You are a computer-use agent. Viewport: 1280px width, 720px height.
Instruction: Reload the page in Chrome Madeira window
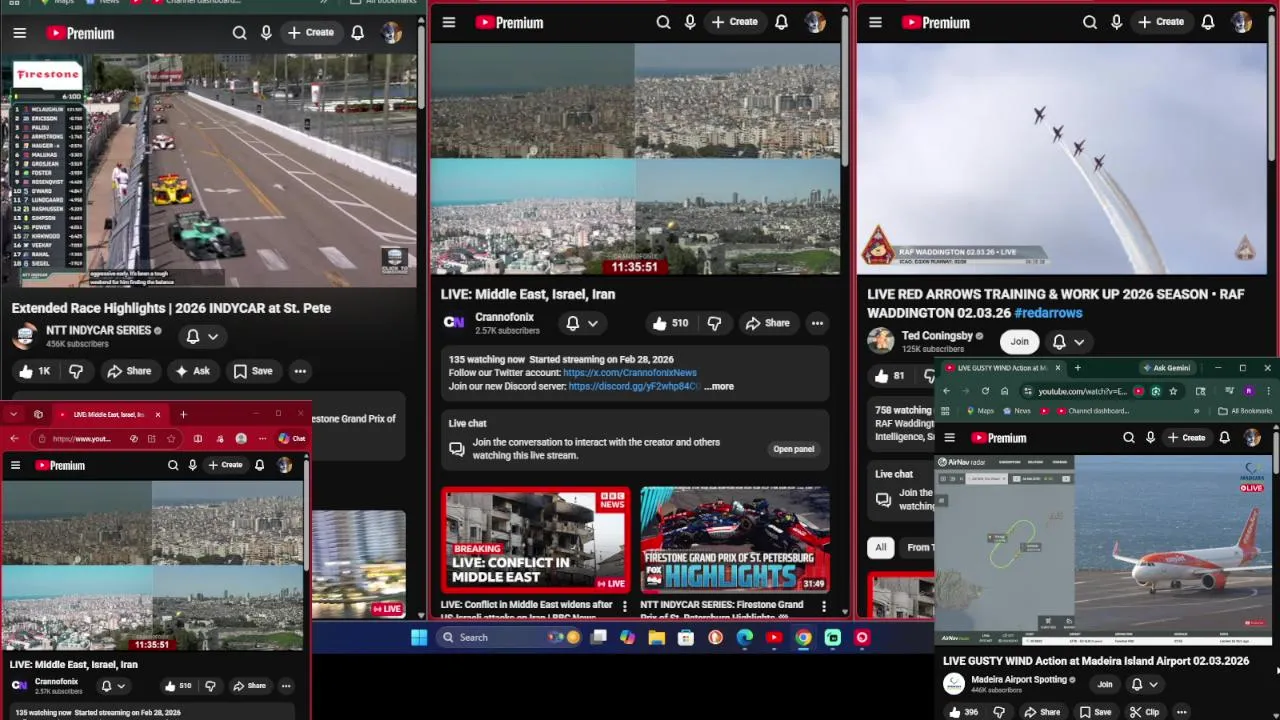coord(985,391)
